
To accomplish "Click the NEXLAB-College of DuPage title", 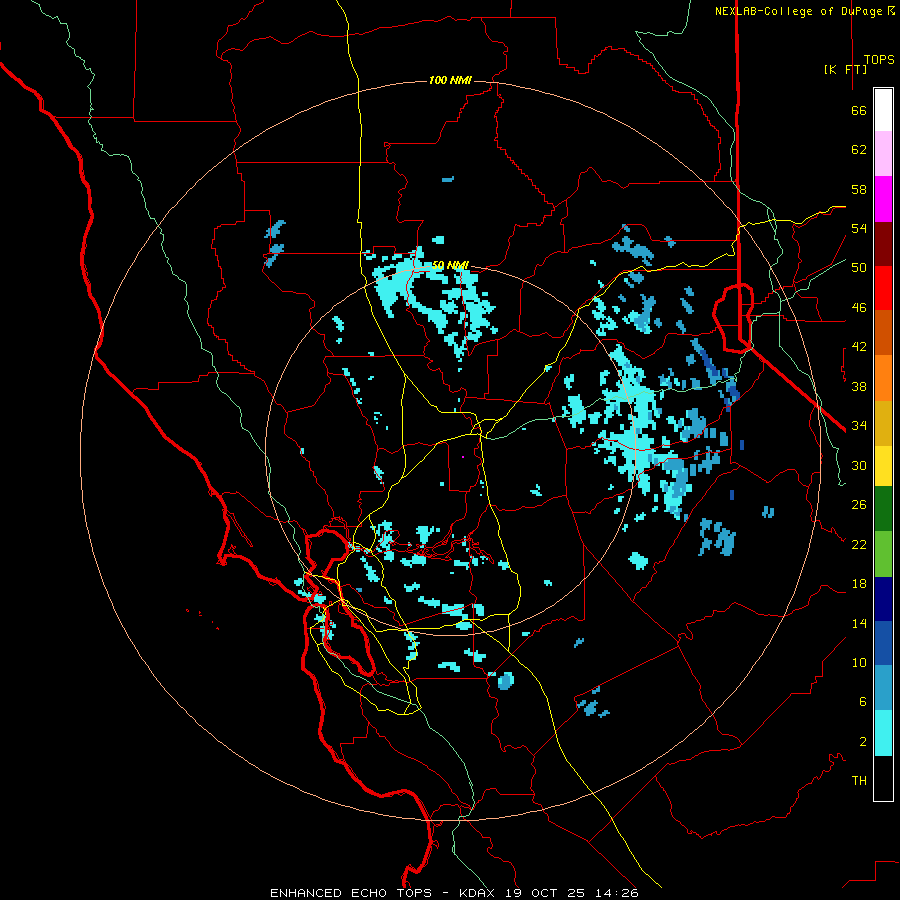I will (800, 10).
